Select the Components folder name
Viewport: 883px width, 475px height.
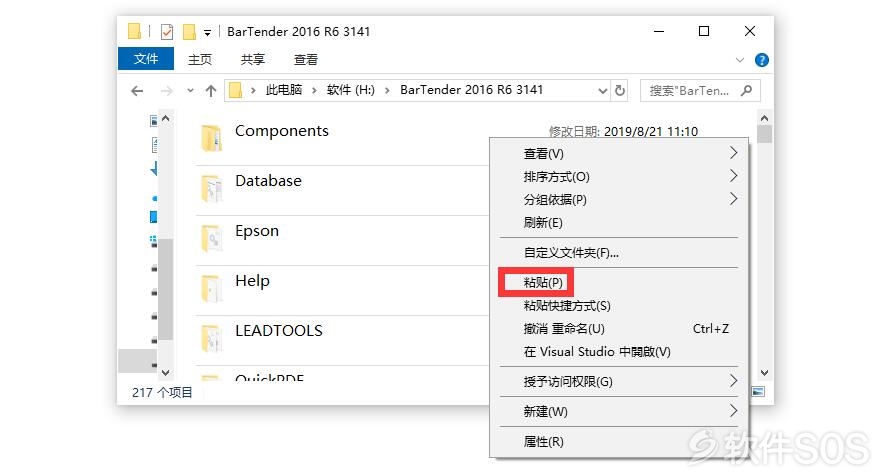coord(282,131)
